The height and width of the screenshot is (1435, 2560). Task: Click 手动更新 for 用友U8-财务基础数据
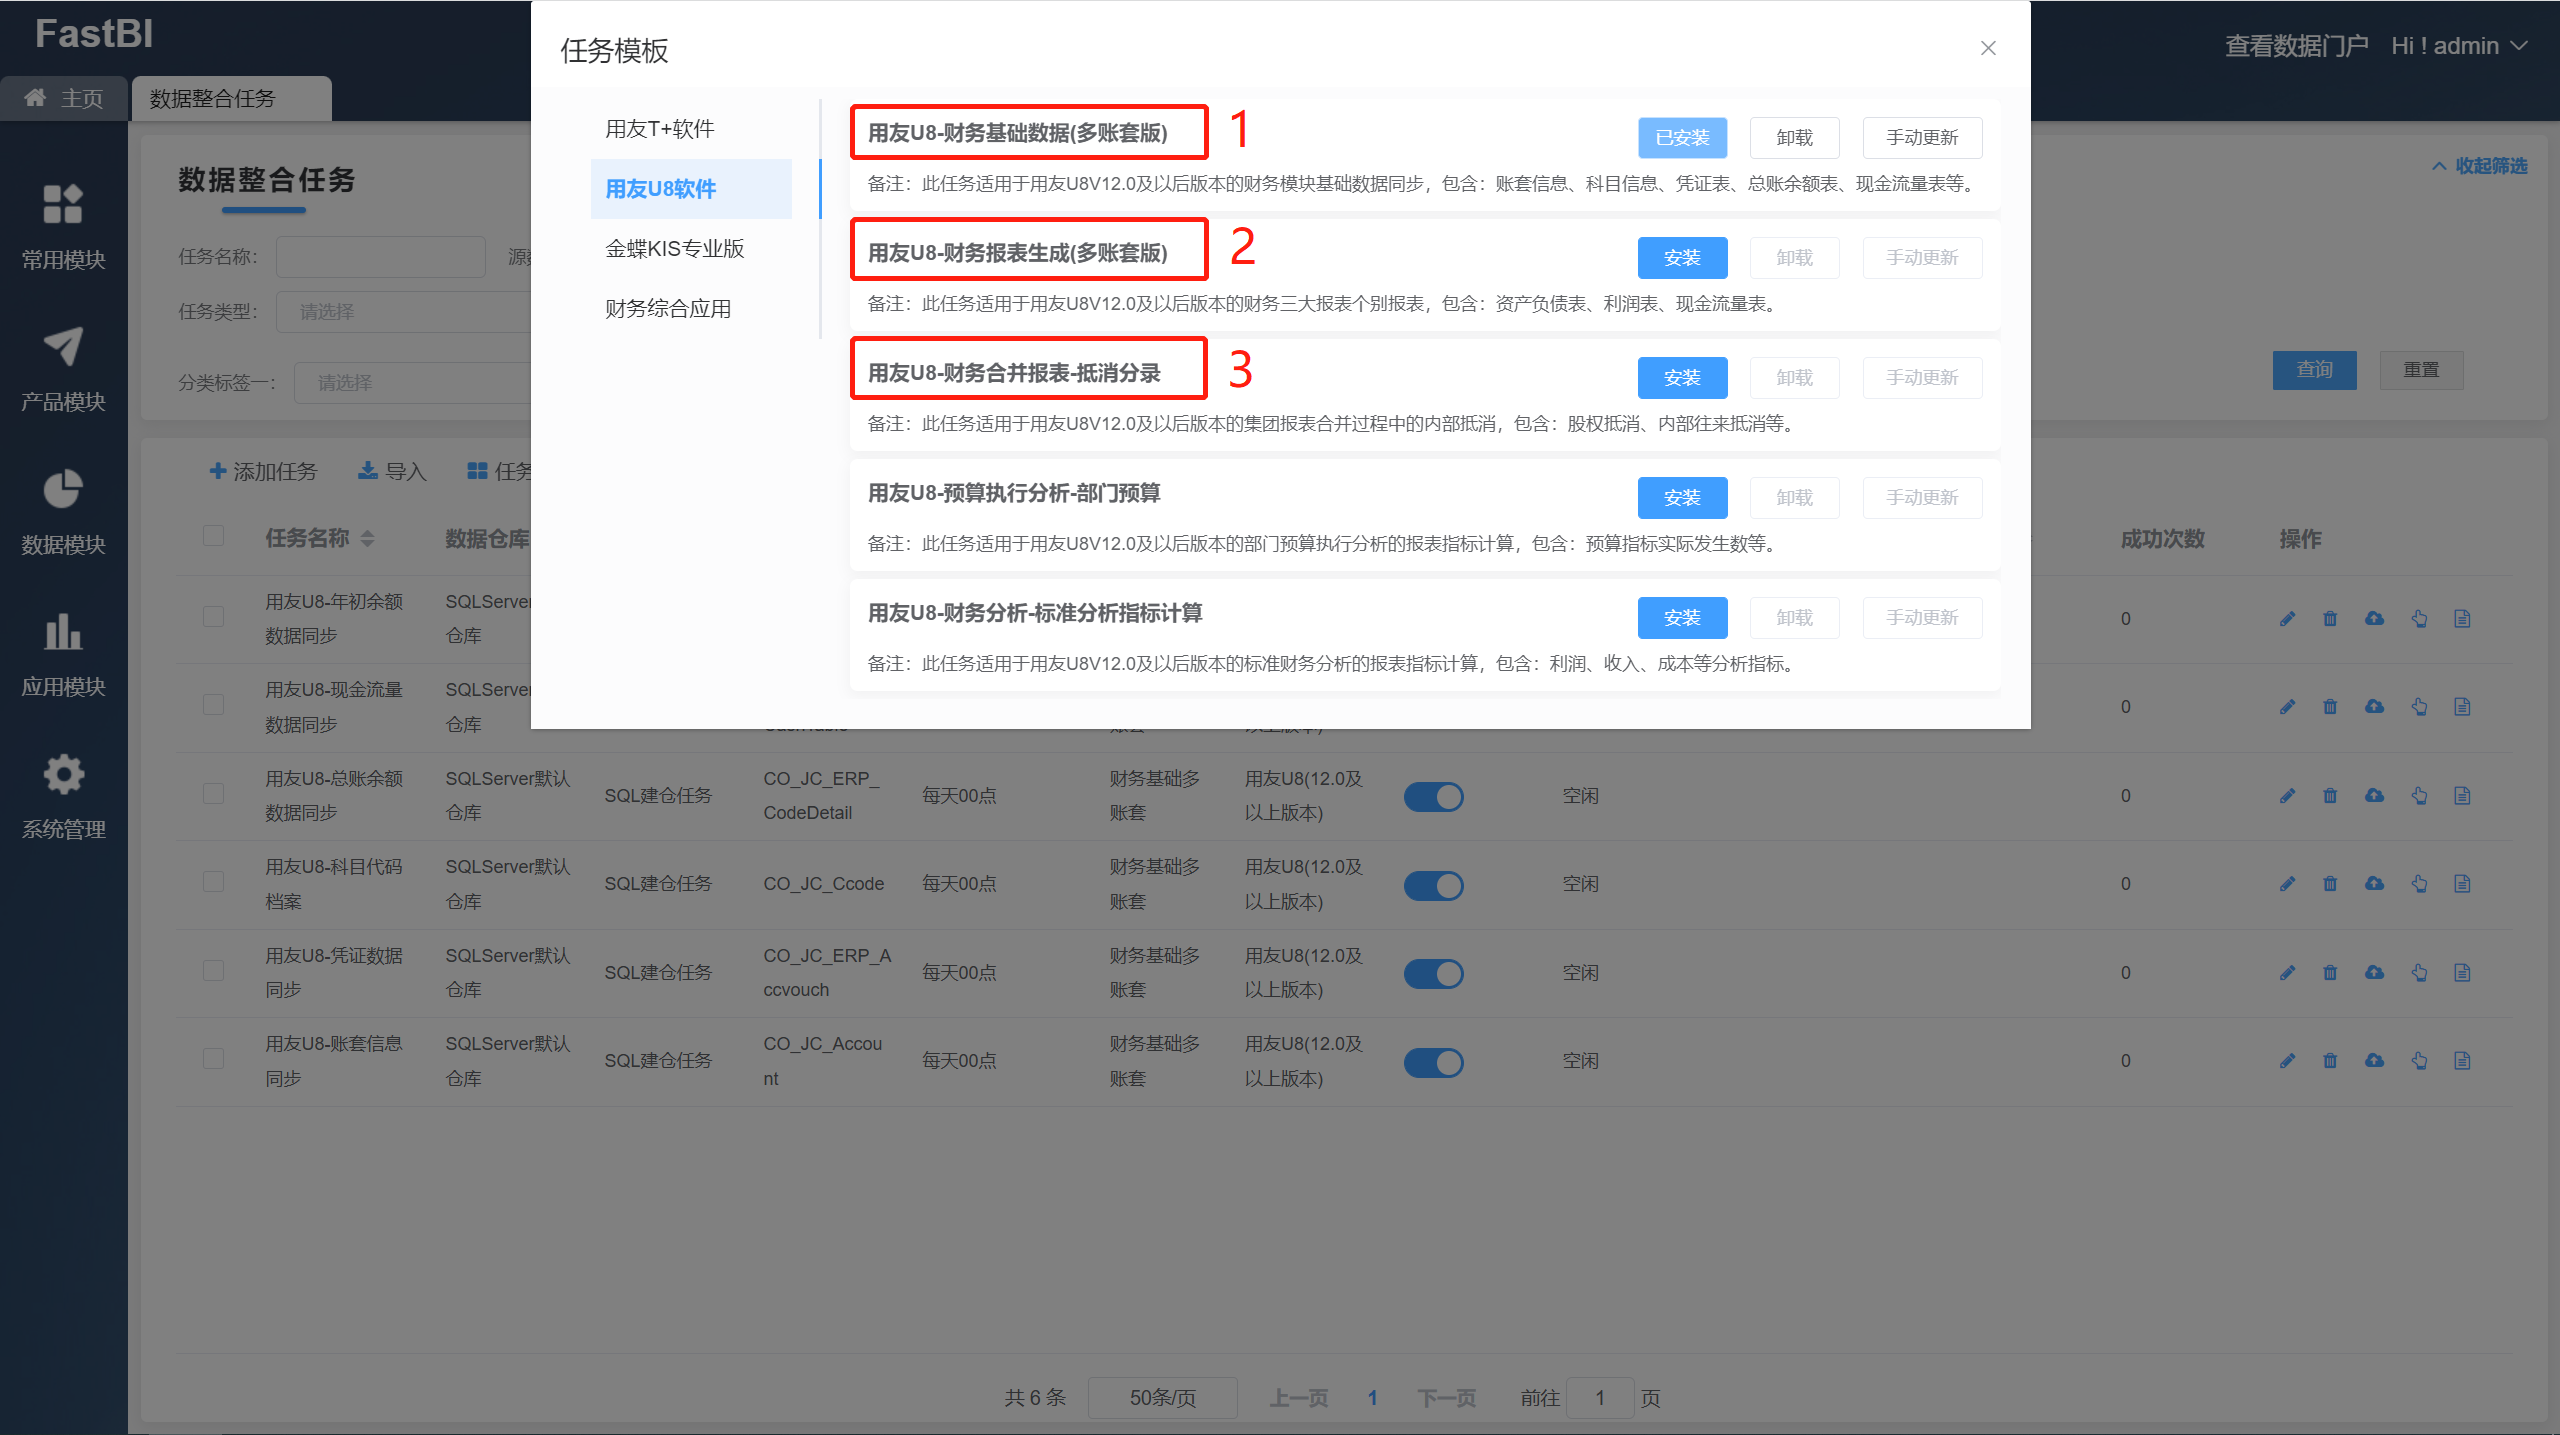coord(1921,138)
